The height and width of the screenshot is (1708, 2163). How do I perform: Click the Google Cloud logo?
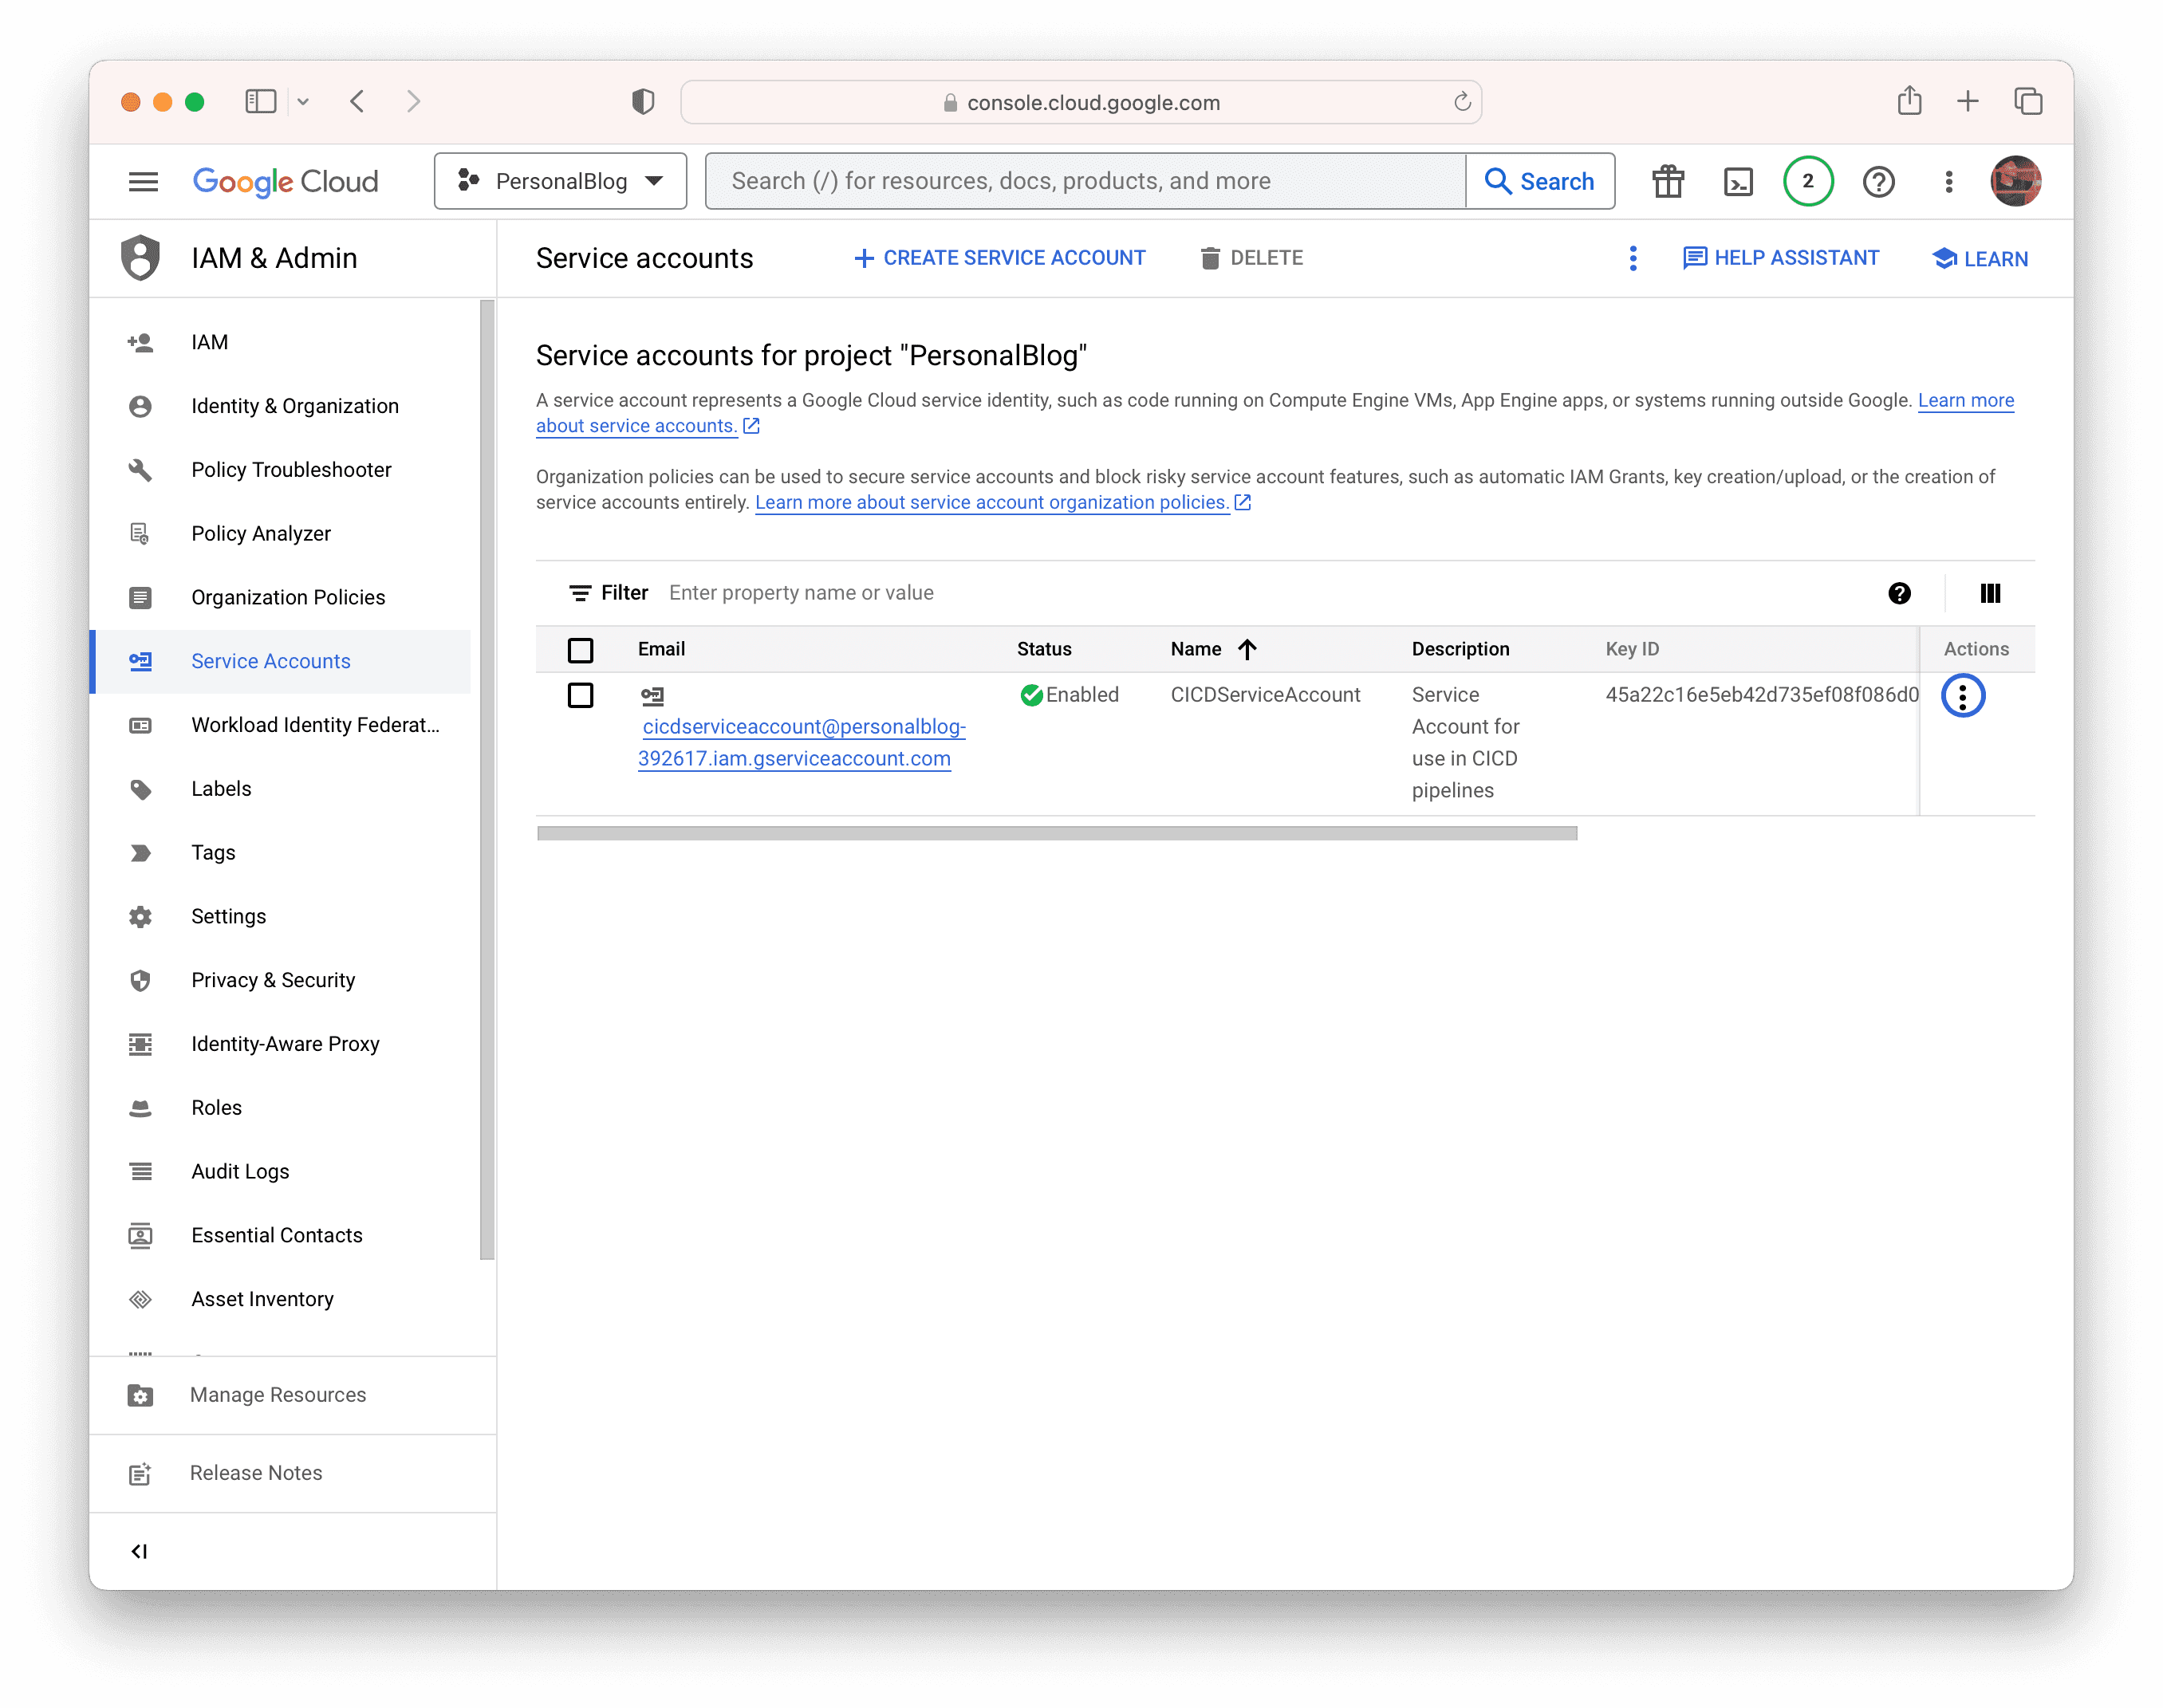click(285, 181)
